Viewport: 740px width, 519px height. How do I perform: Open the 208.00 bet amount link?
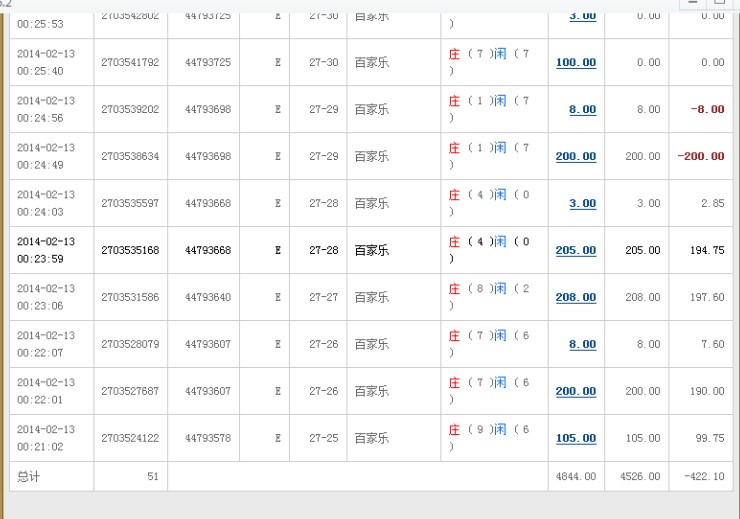(576, 297)
